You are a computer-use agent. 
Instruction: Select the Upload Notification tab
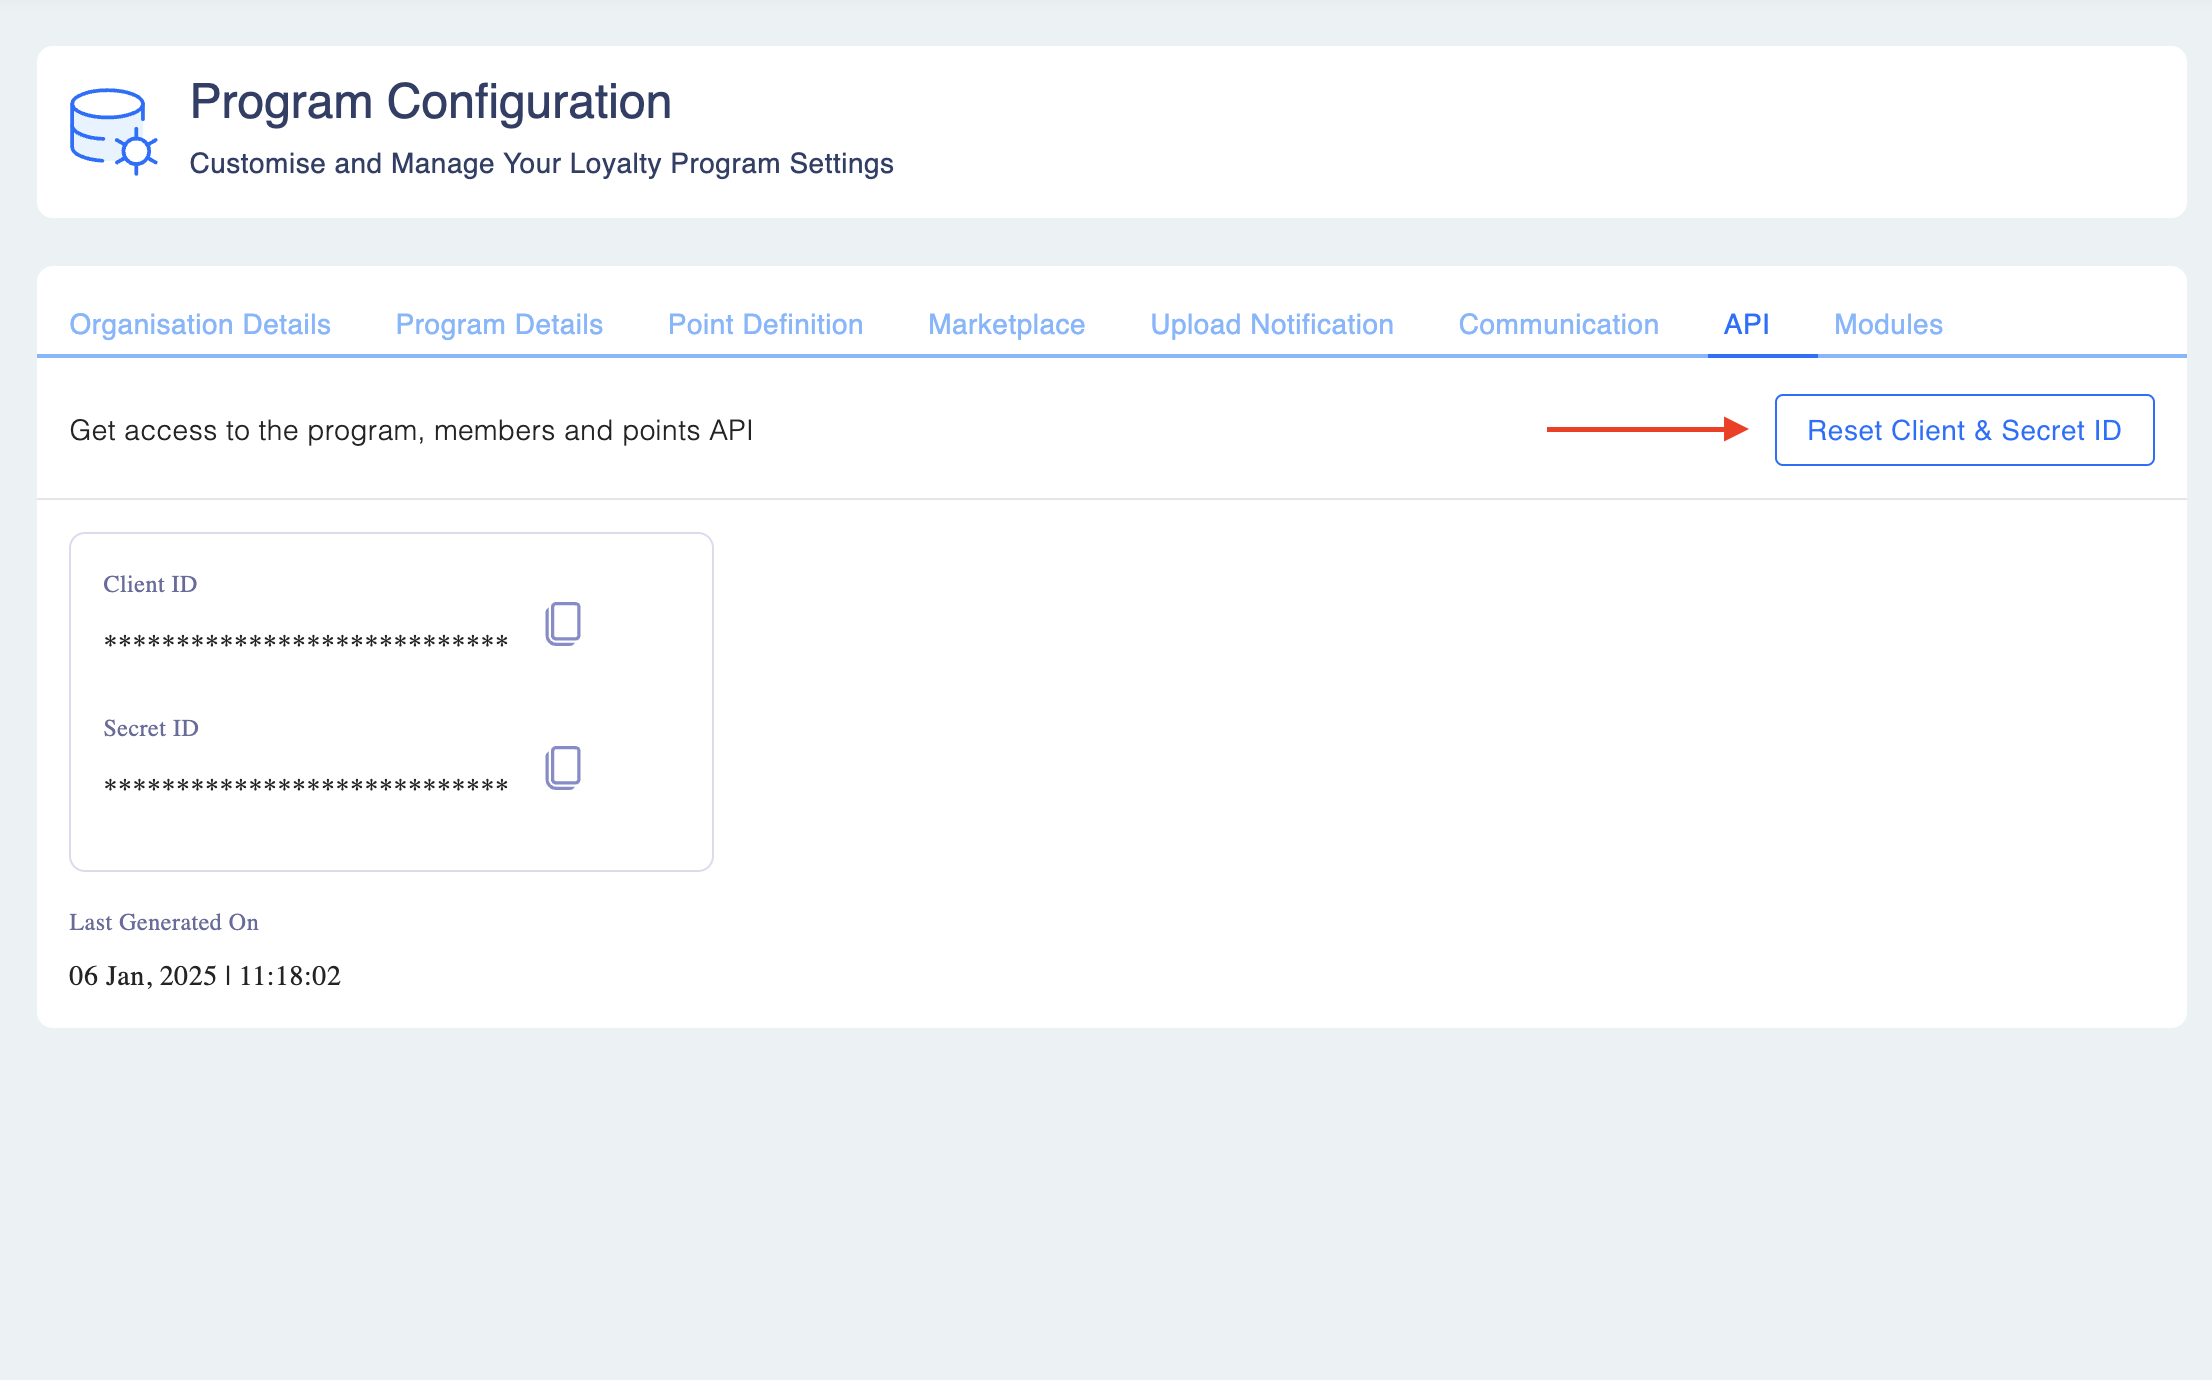[x=1271, y=324]
